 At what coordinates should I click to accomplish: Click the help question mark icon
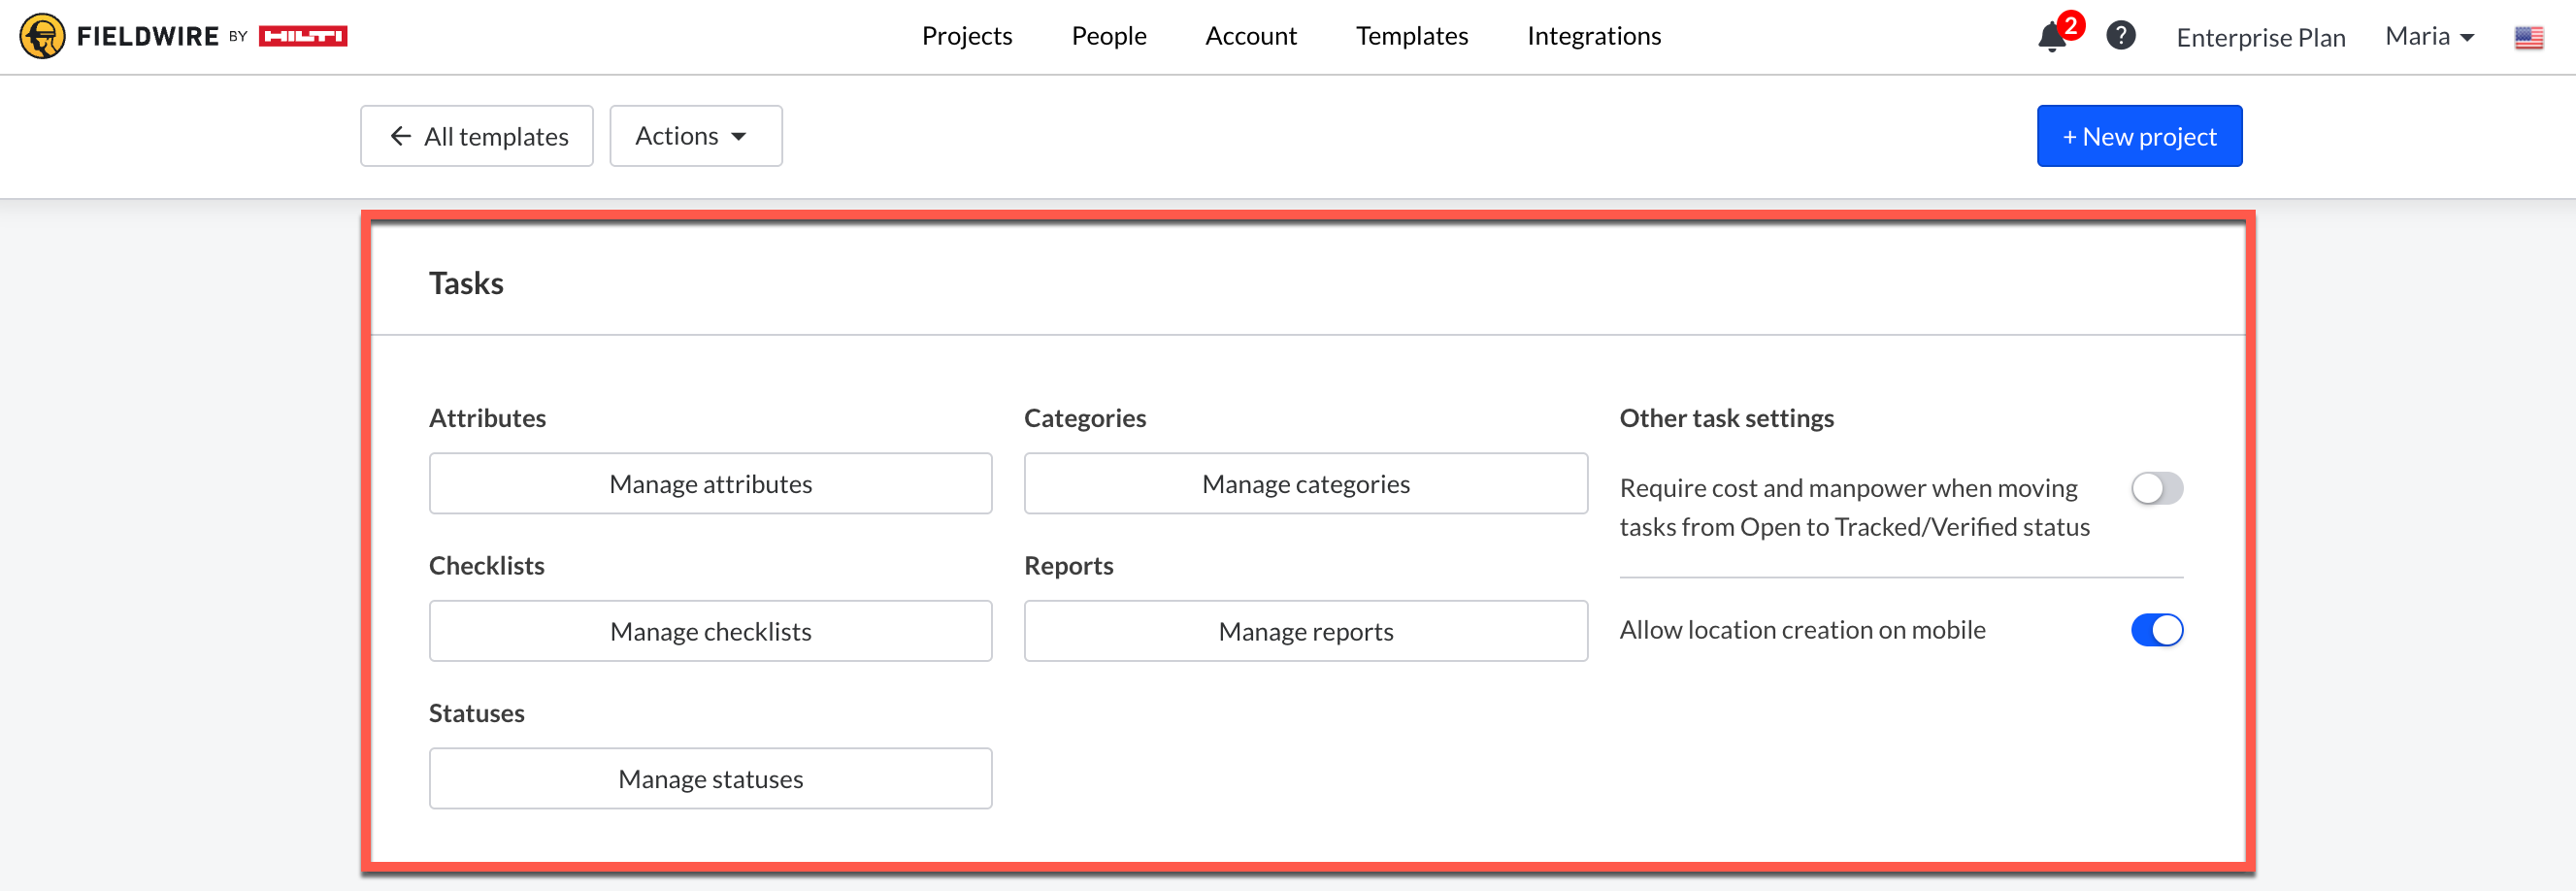tap(2120, 36)
